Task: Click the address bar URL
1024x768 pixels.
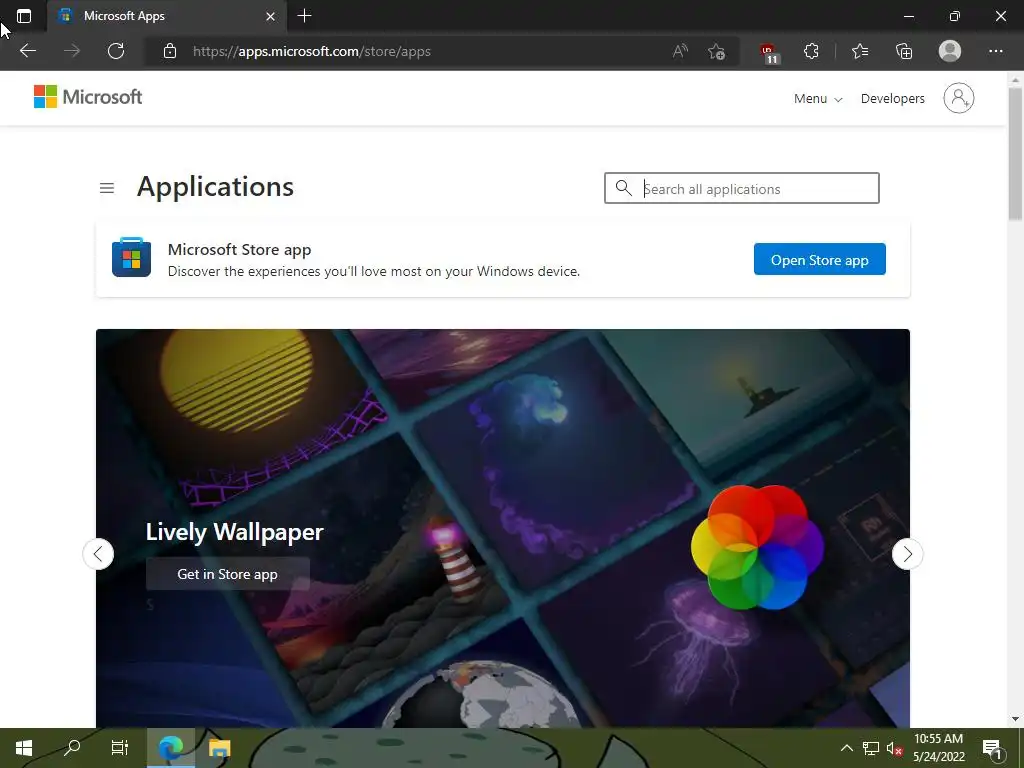Action: 312,52
